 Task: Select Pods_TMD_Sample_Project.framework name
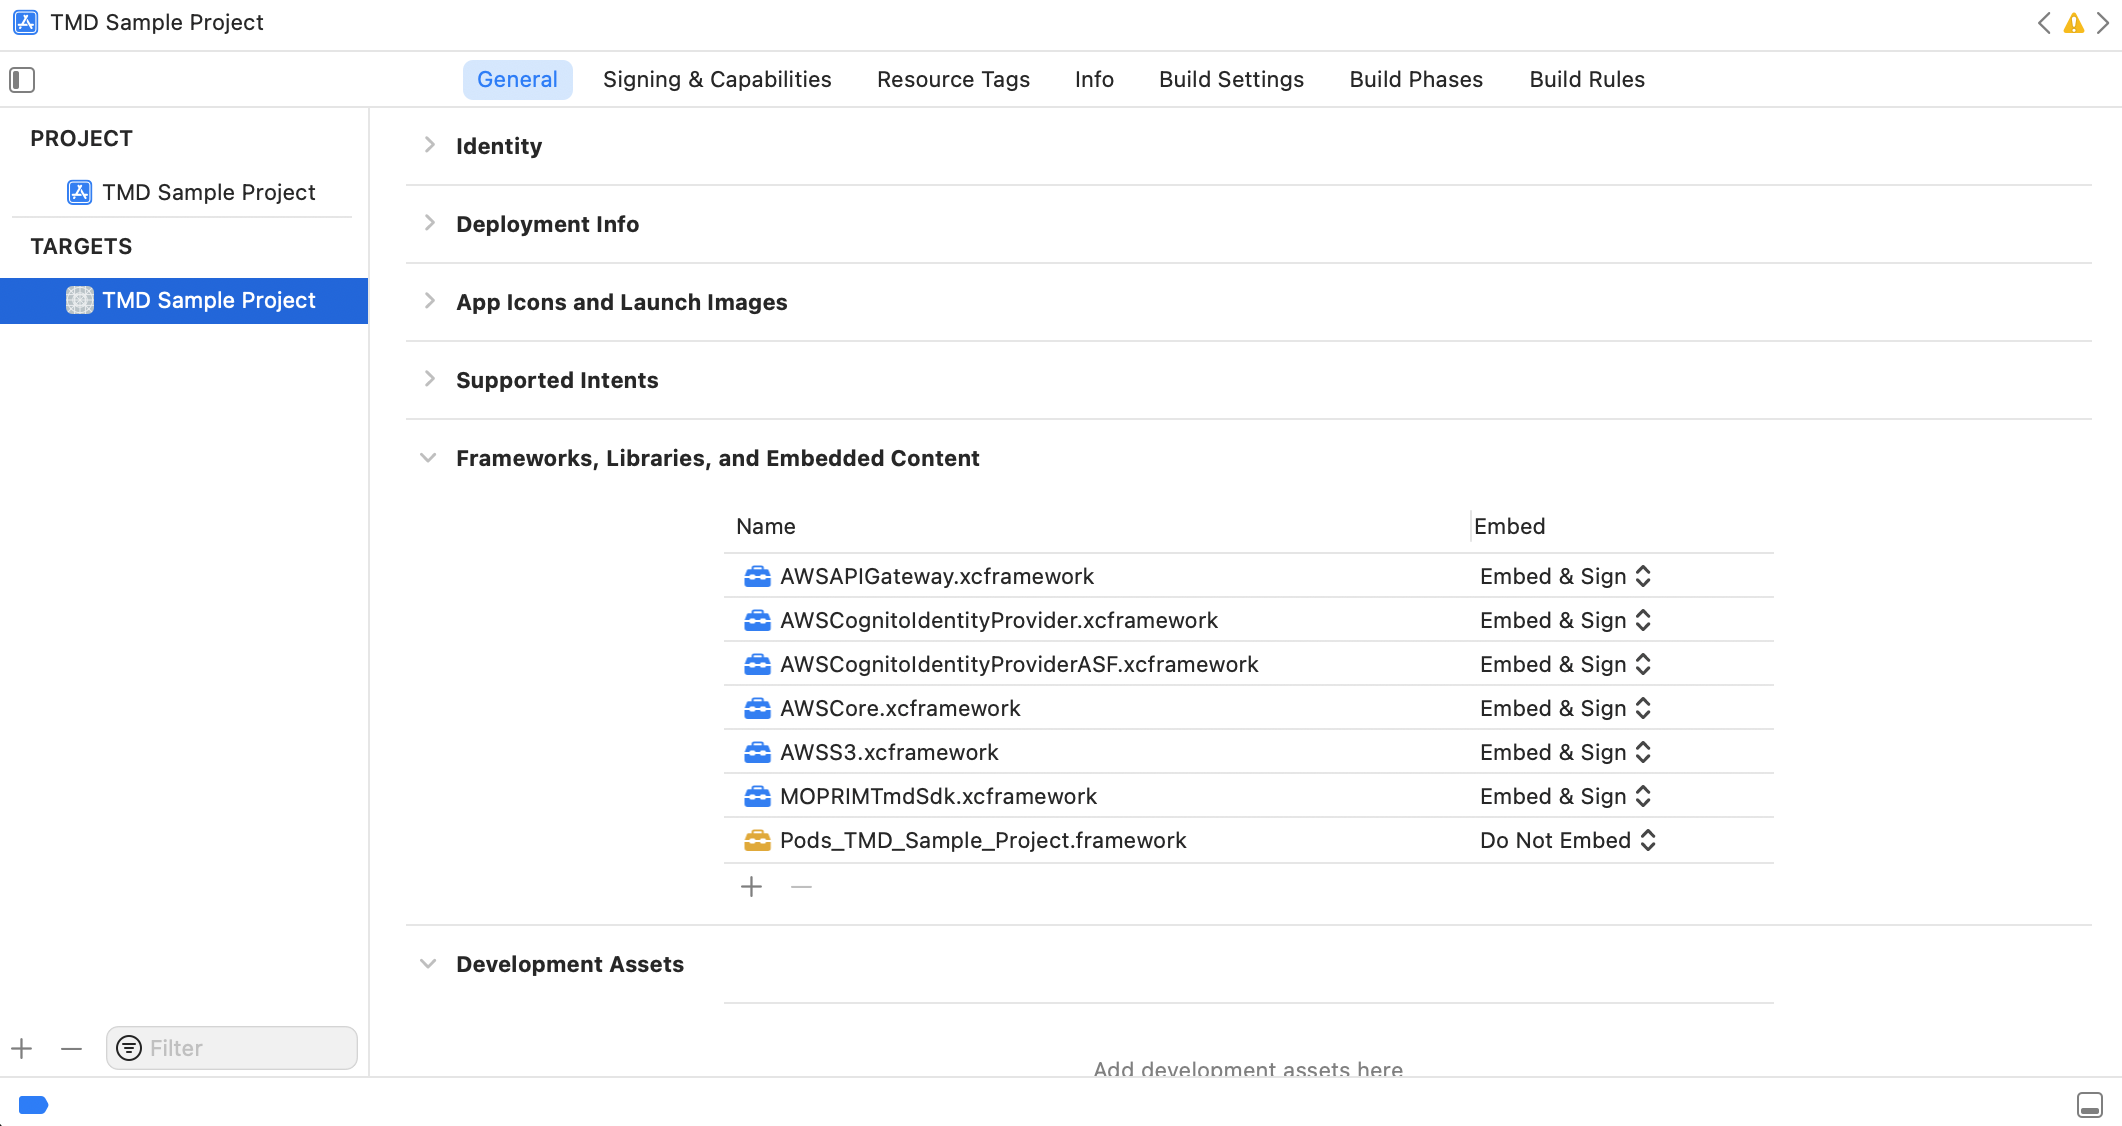983,840
